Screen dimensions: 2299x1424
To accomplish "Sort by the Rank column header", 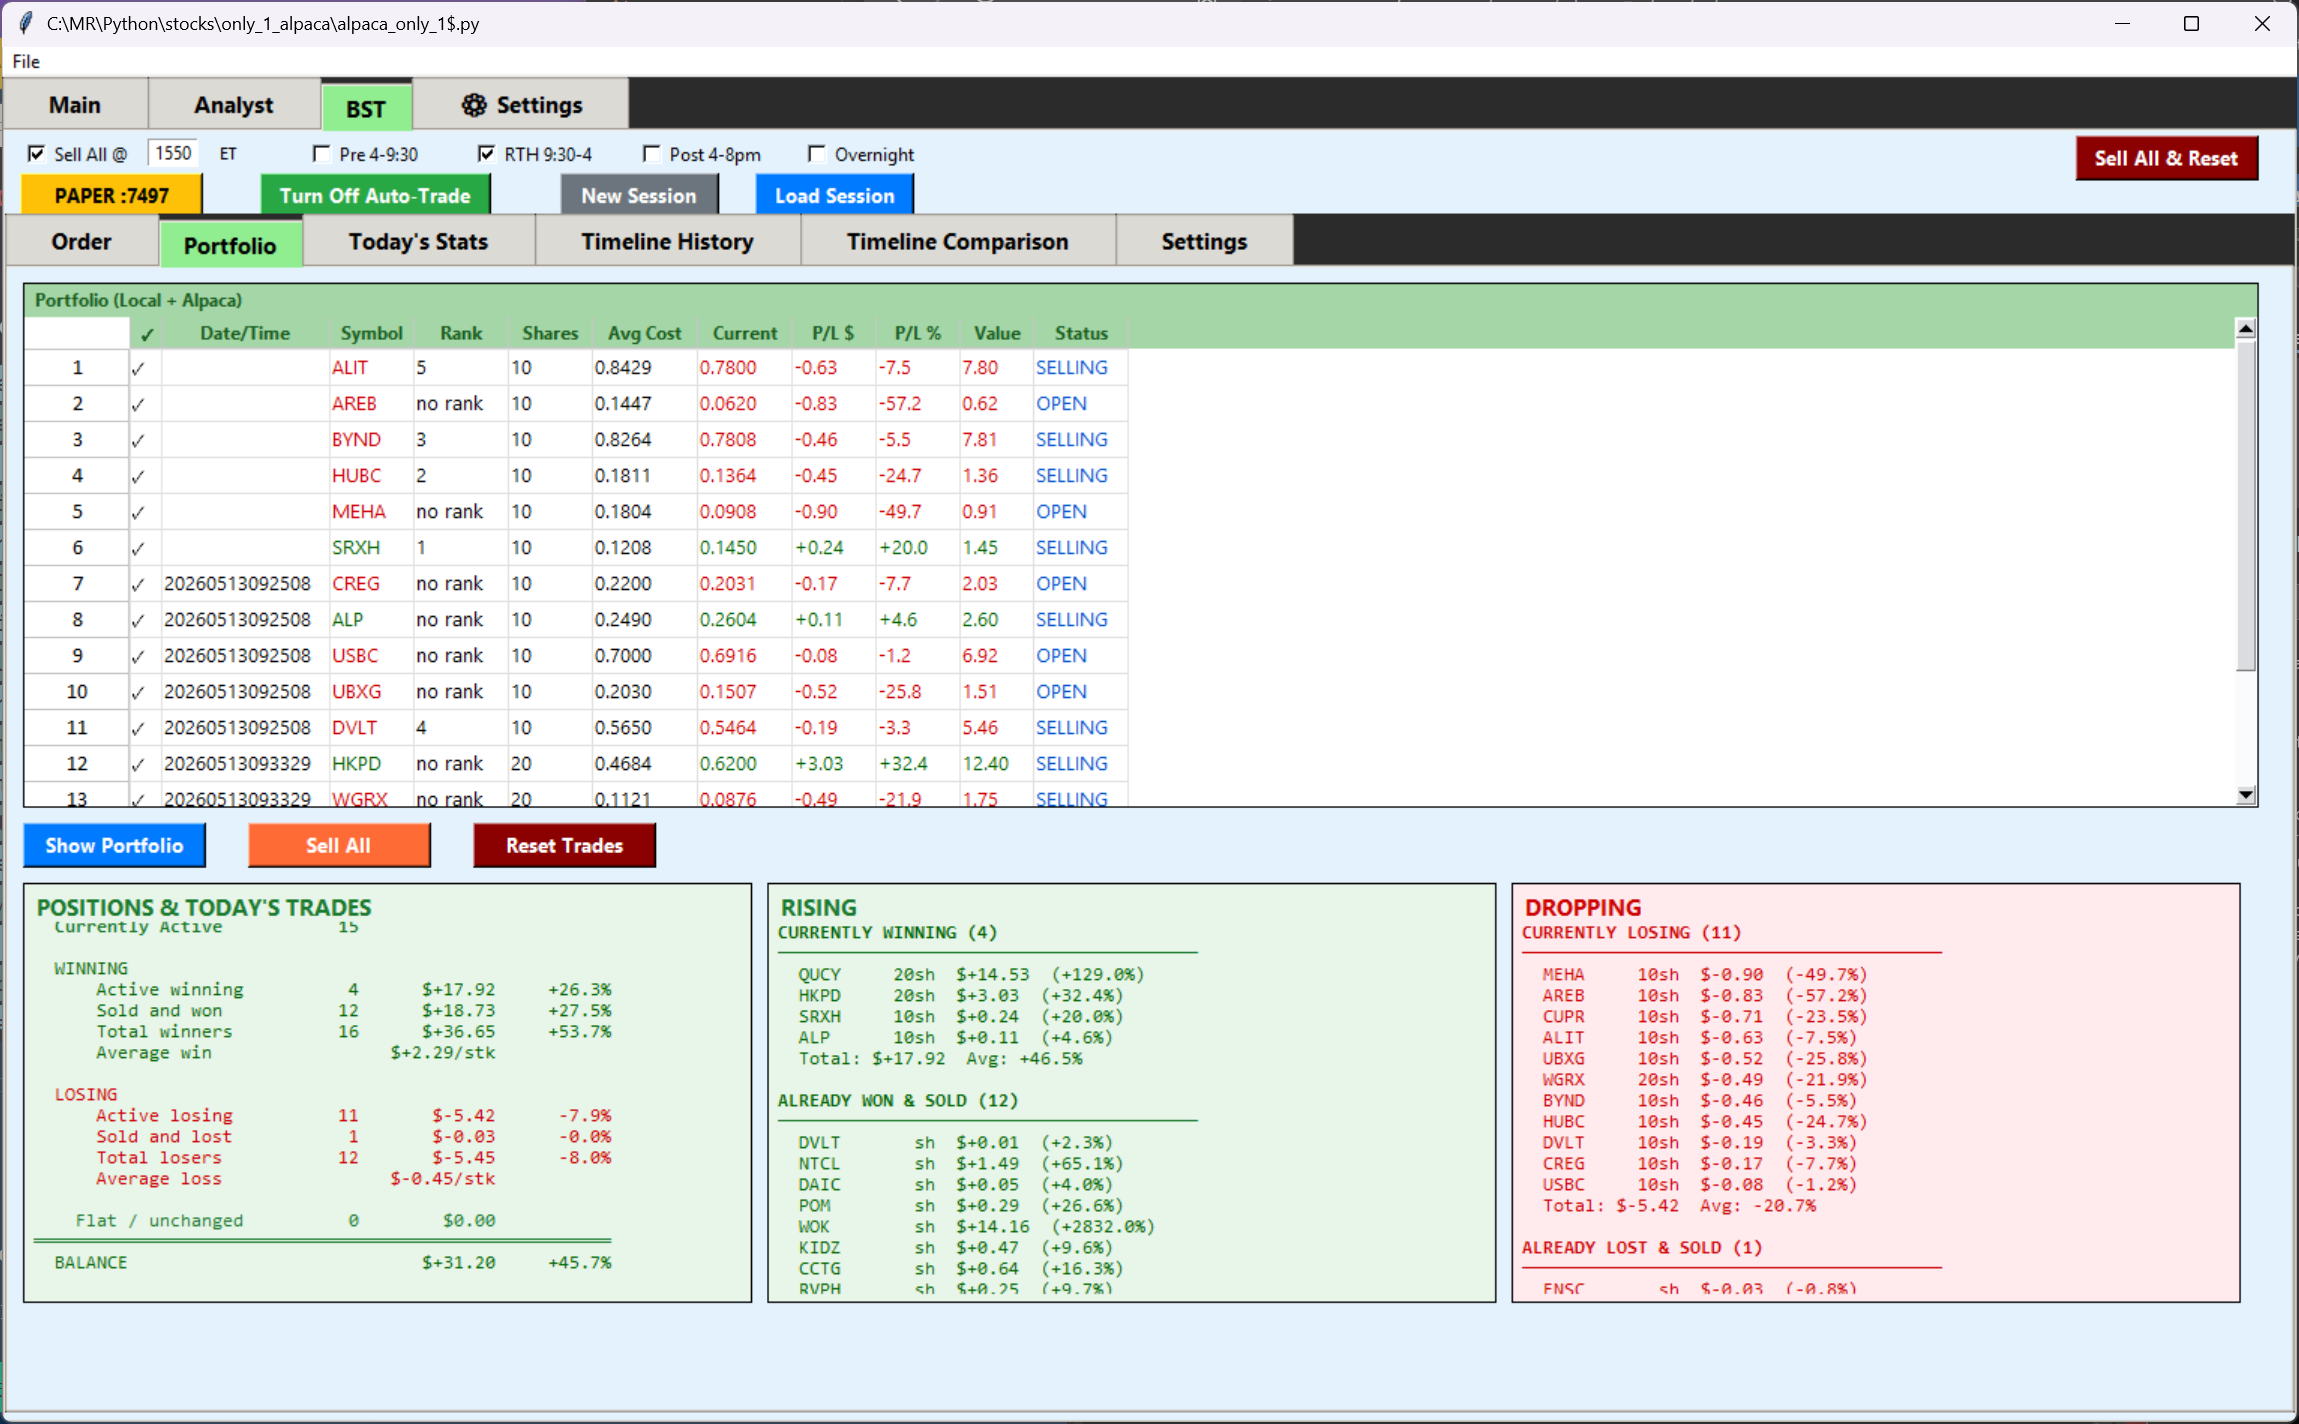I will (x=461, y=333).
